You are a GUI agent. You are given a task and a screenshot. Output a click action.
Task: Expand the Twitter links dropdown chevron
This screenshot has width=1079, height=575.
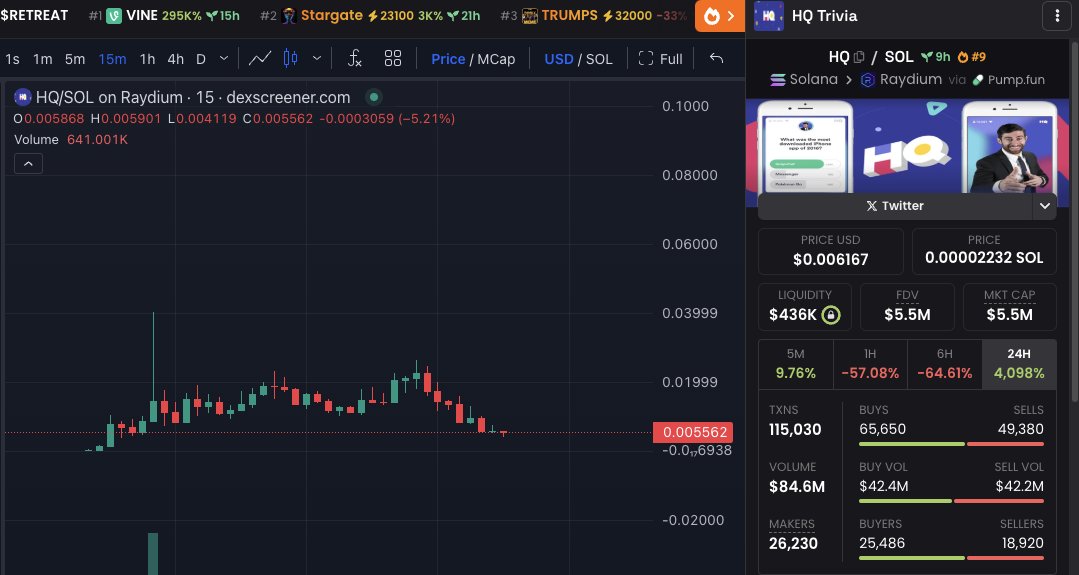pos(1044,206)
